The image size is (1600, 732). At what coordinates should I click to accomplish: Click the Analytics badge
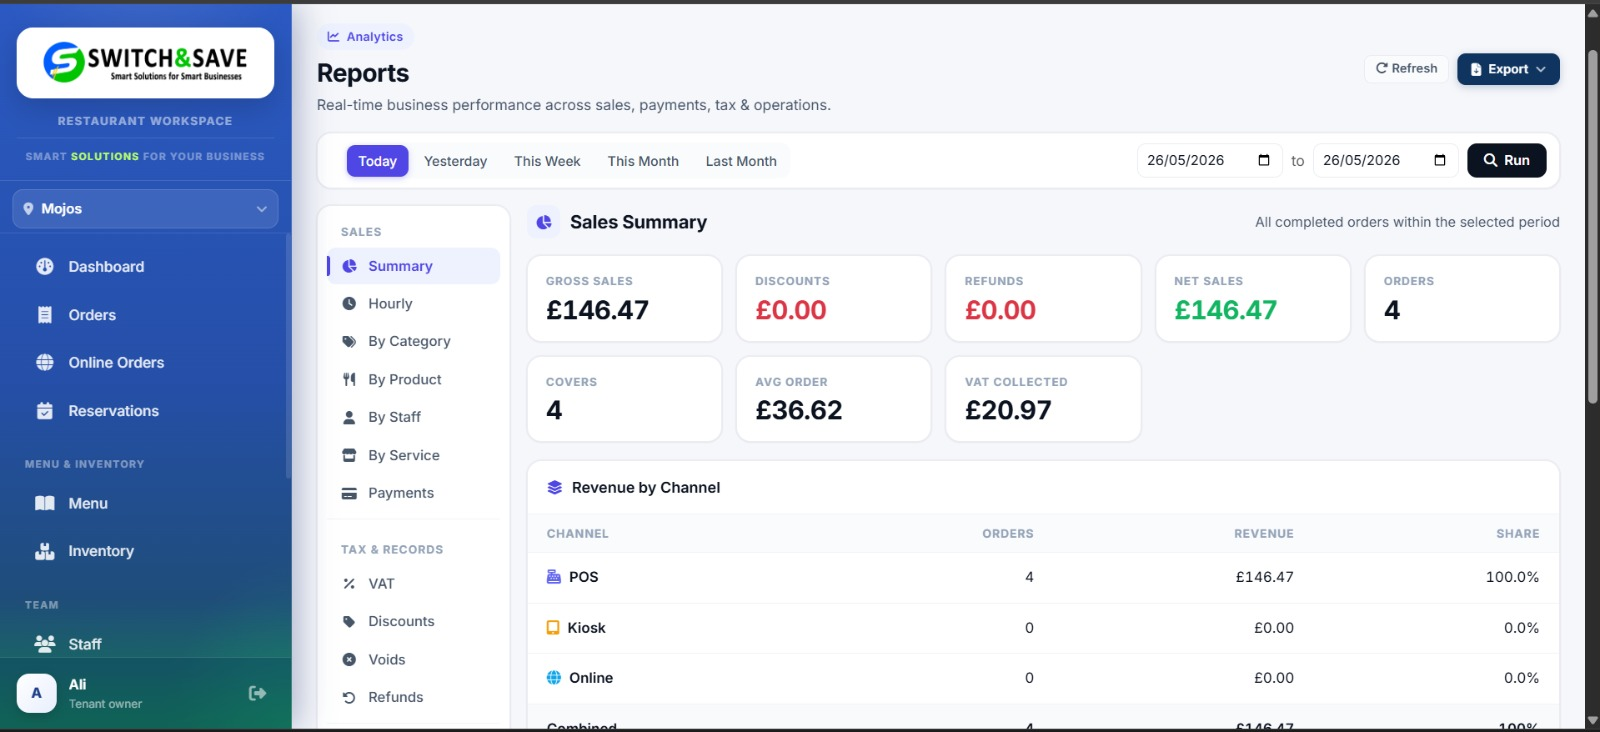pyautogui.click(x=365, y=37)
